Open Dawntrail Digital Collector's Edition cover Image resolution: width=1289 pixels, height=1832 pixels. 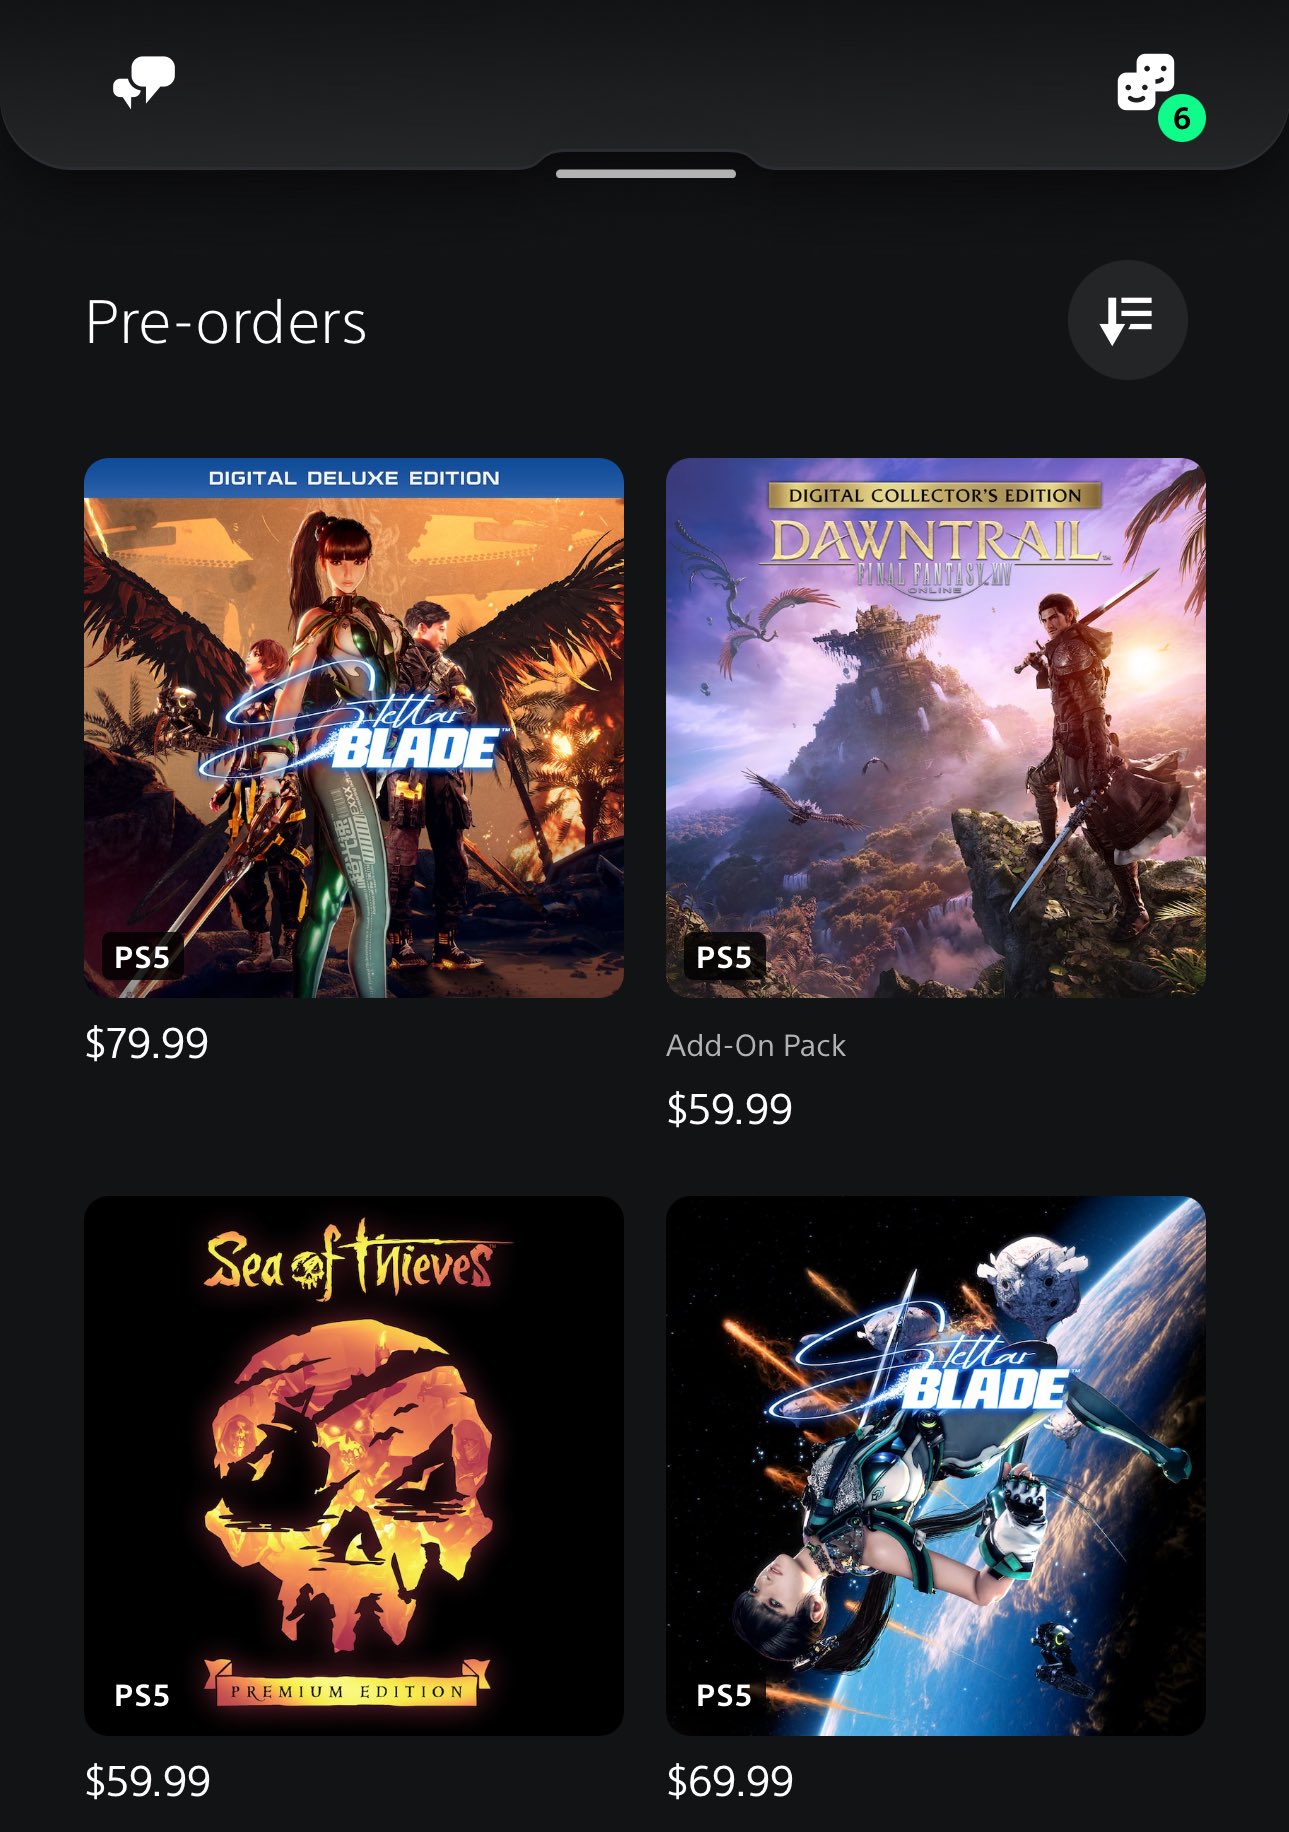click(x=936, y=728)
